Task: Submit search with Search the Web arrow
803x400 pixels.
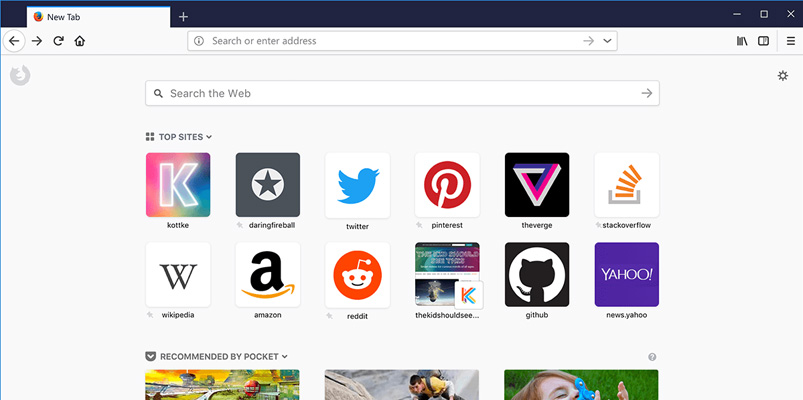Action: 647,93
